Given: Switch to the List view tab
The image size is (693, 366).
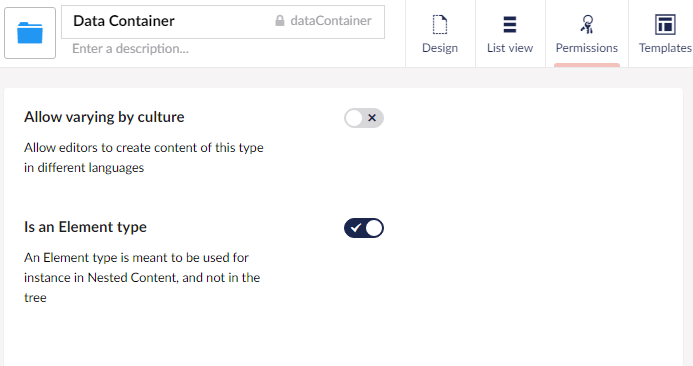Looking at the screenshot, I should point(510,34).
